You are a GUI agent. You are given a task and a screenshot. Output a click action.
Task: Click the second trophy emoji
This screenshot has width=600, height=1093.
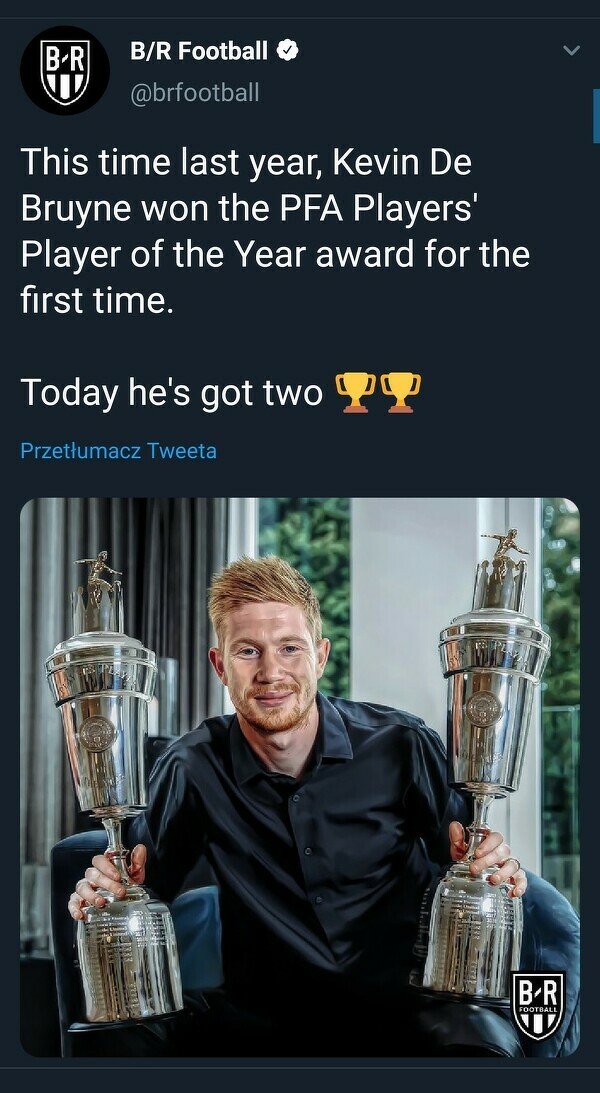pos(401,392)
